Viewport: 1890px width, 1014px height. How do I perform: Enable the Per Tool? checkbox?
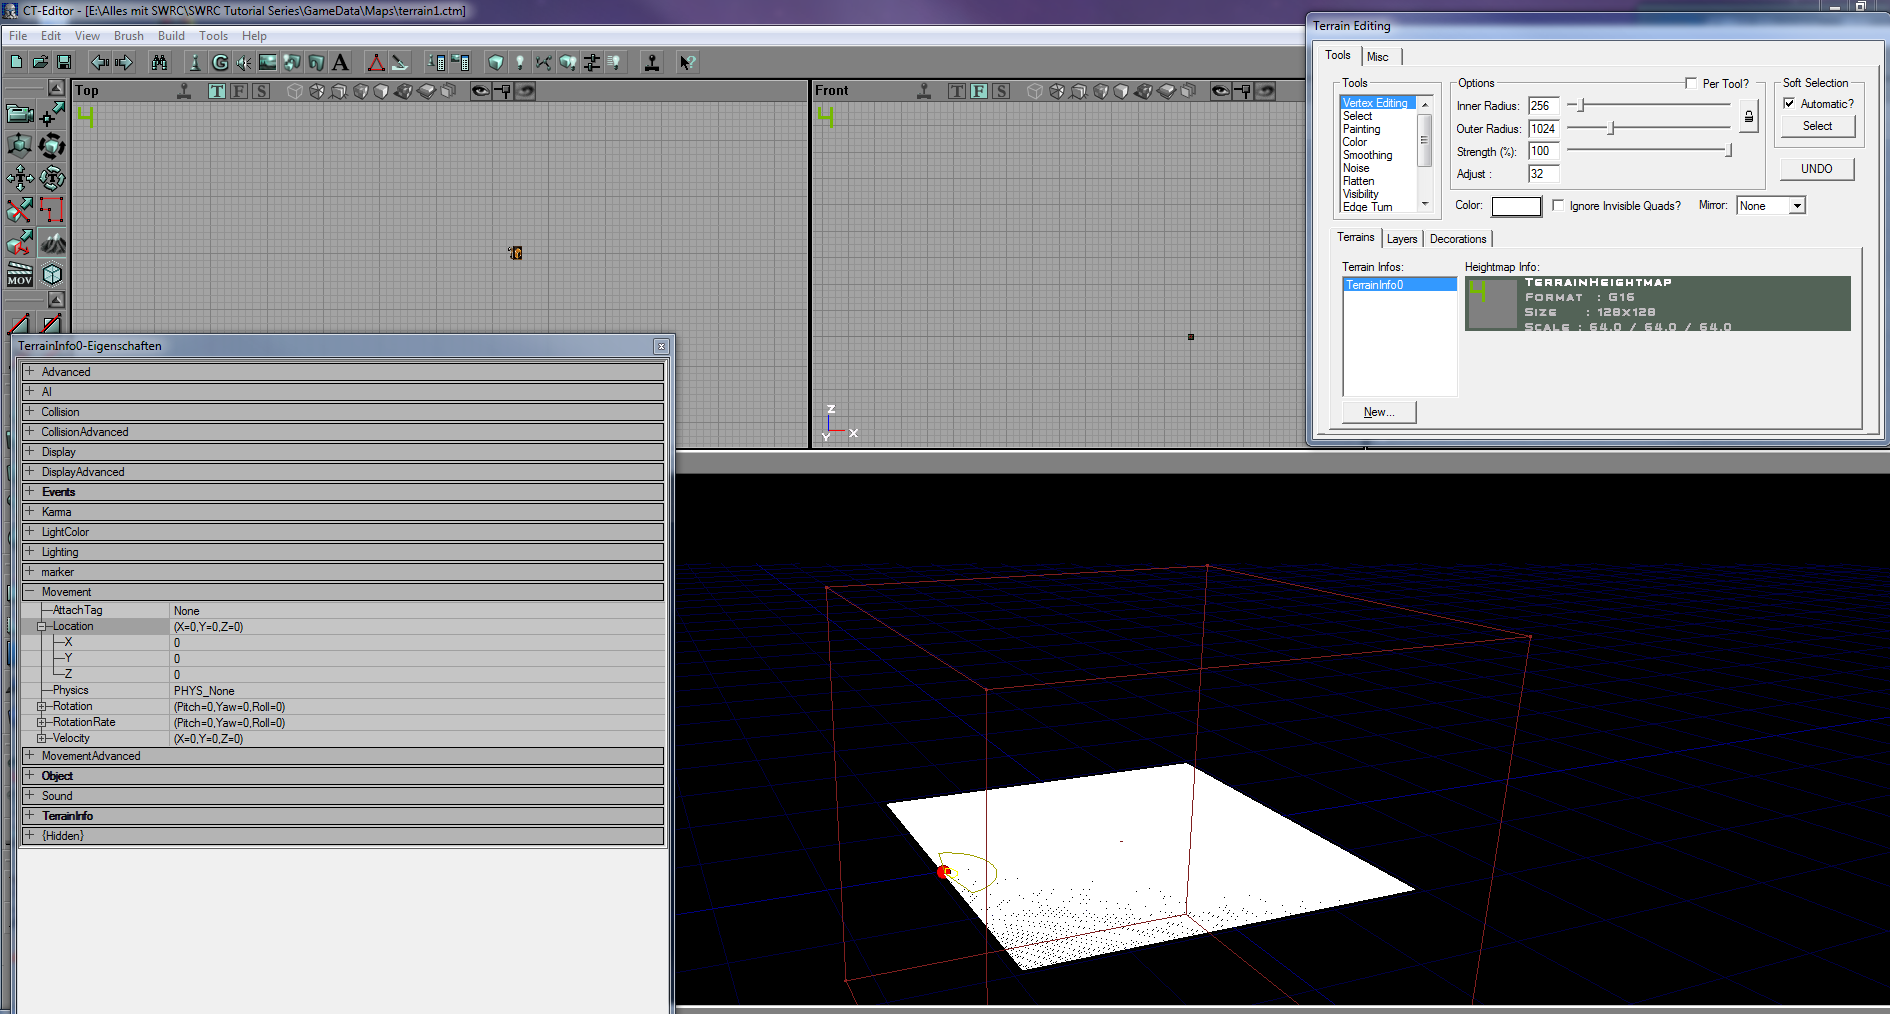pyautogui.click(x=1690, y=83)
